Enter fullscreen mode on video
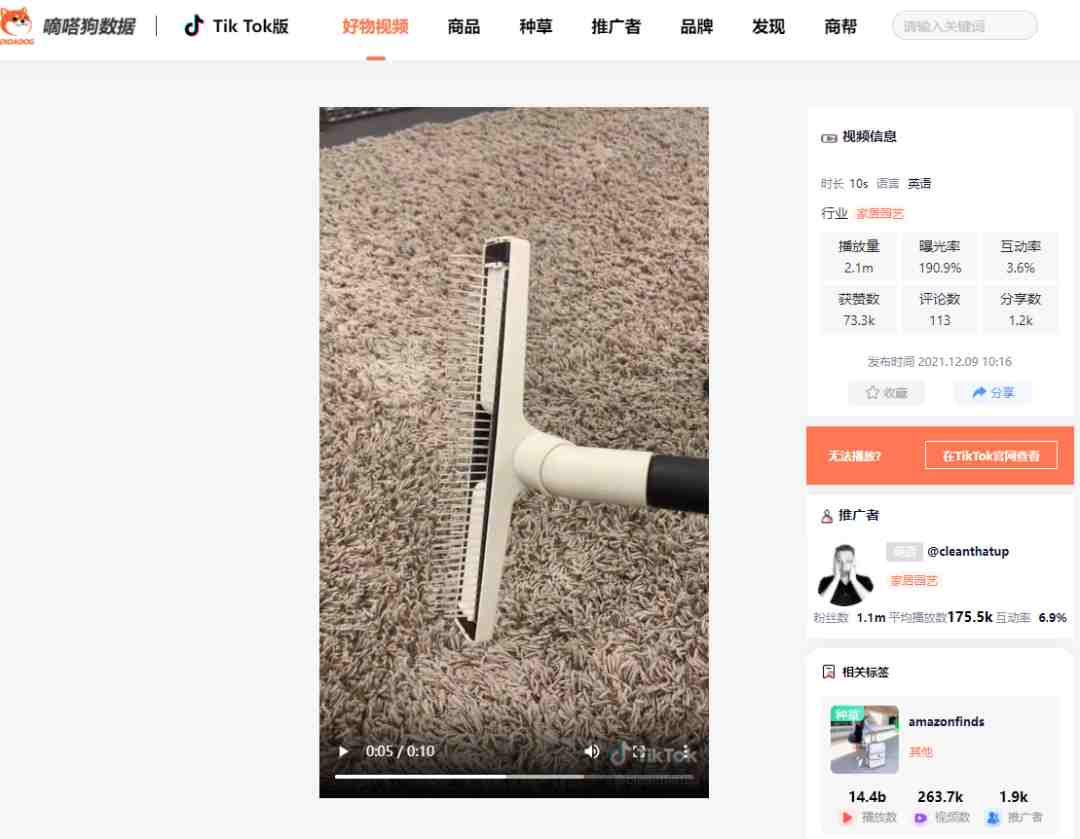Image resolution: width=1080 pixels, height=839 pixels. coord(638,752)
